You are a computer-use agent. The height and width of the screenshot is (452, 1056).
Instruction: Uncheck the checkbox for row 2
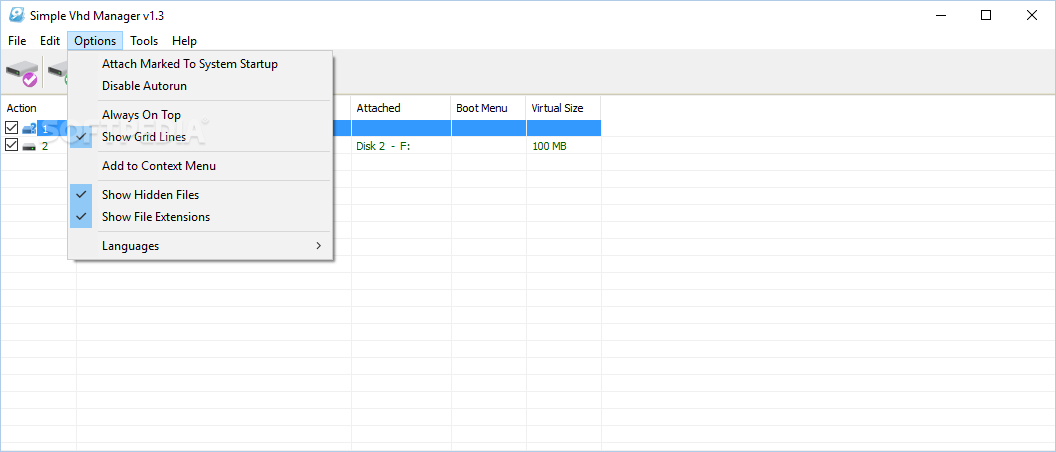click(11, 146)
